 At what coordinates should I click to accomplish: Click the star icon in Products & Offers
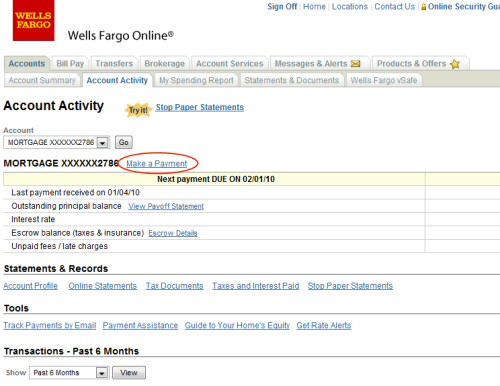tap(455, 64)
